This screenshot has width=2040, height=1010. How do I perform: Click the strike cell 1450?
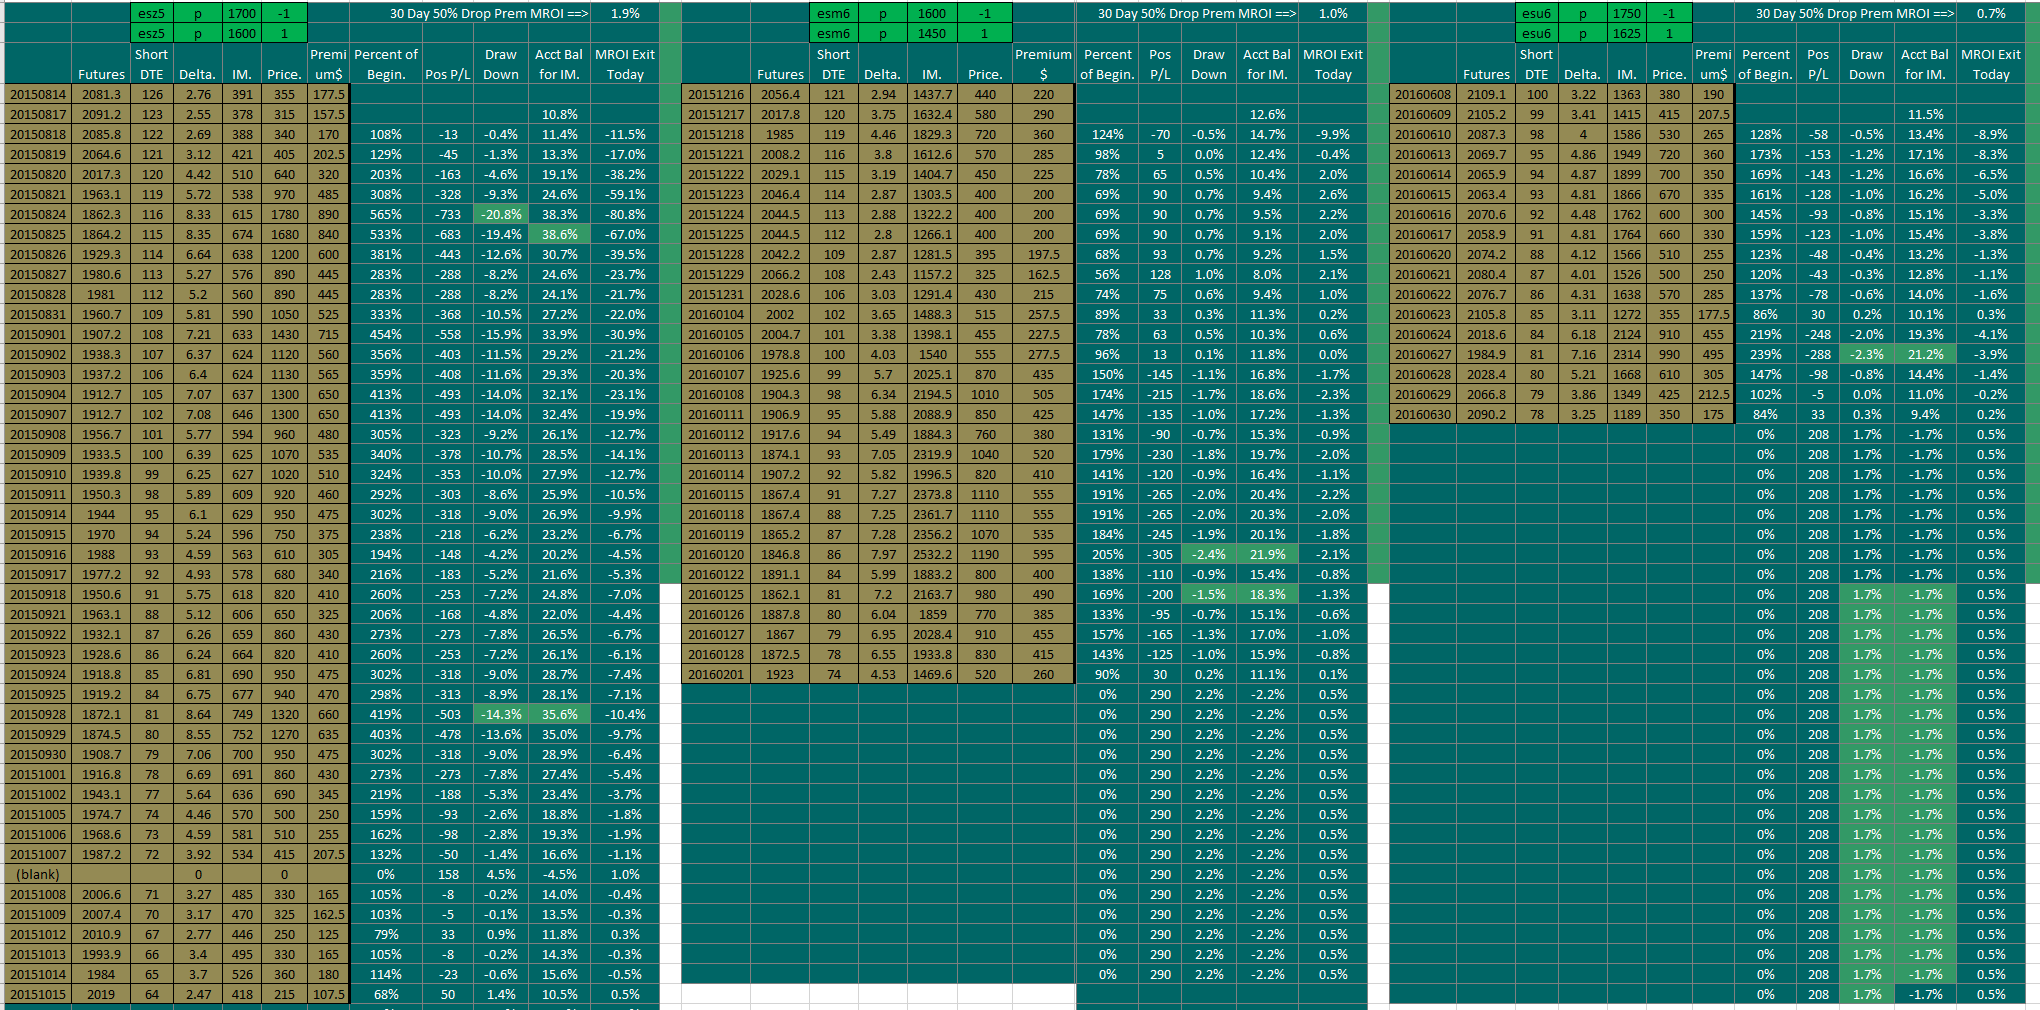click(x=931, y=34)
